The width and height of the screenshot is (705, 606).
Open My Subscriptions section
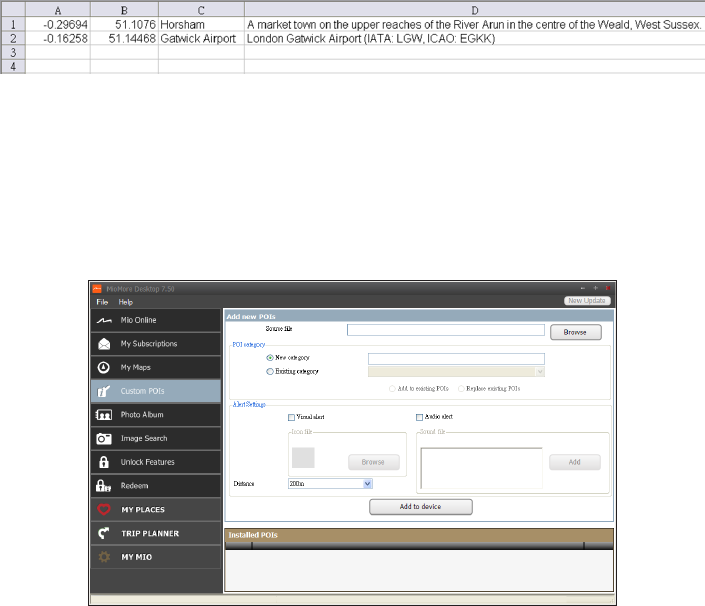tap(156, 344)
